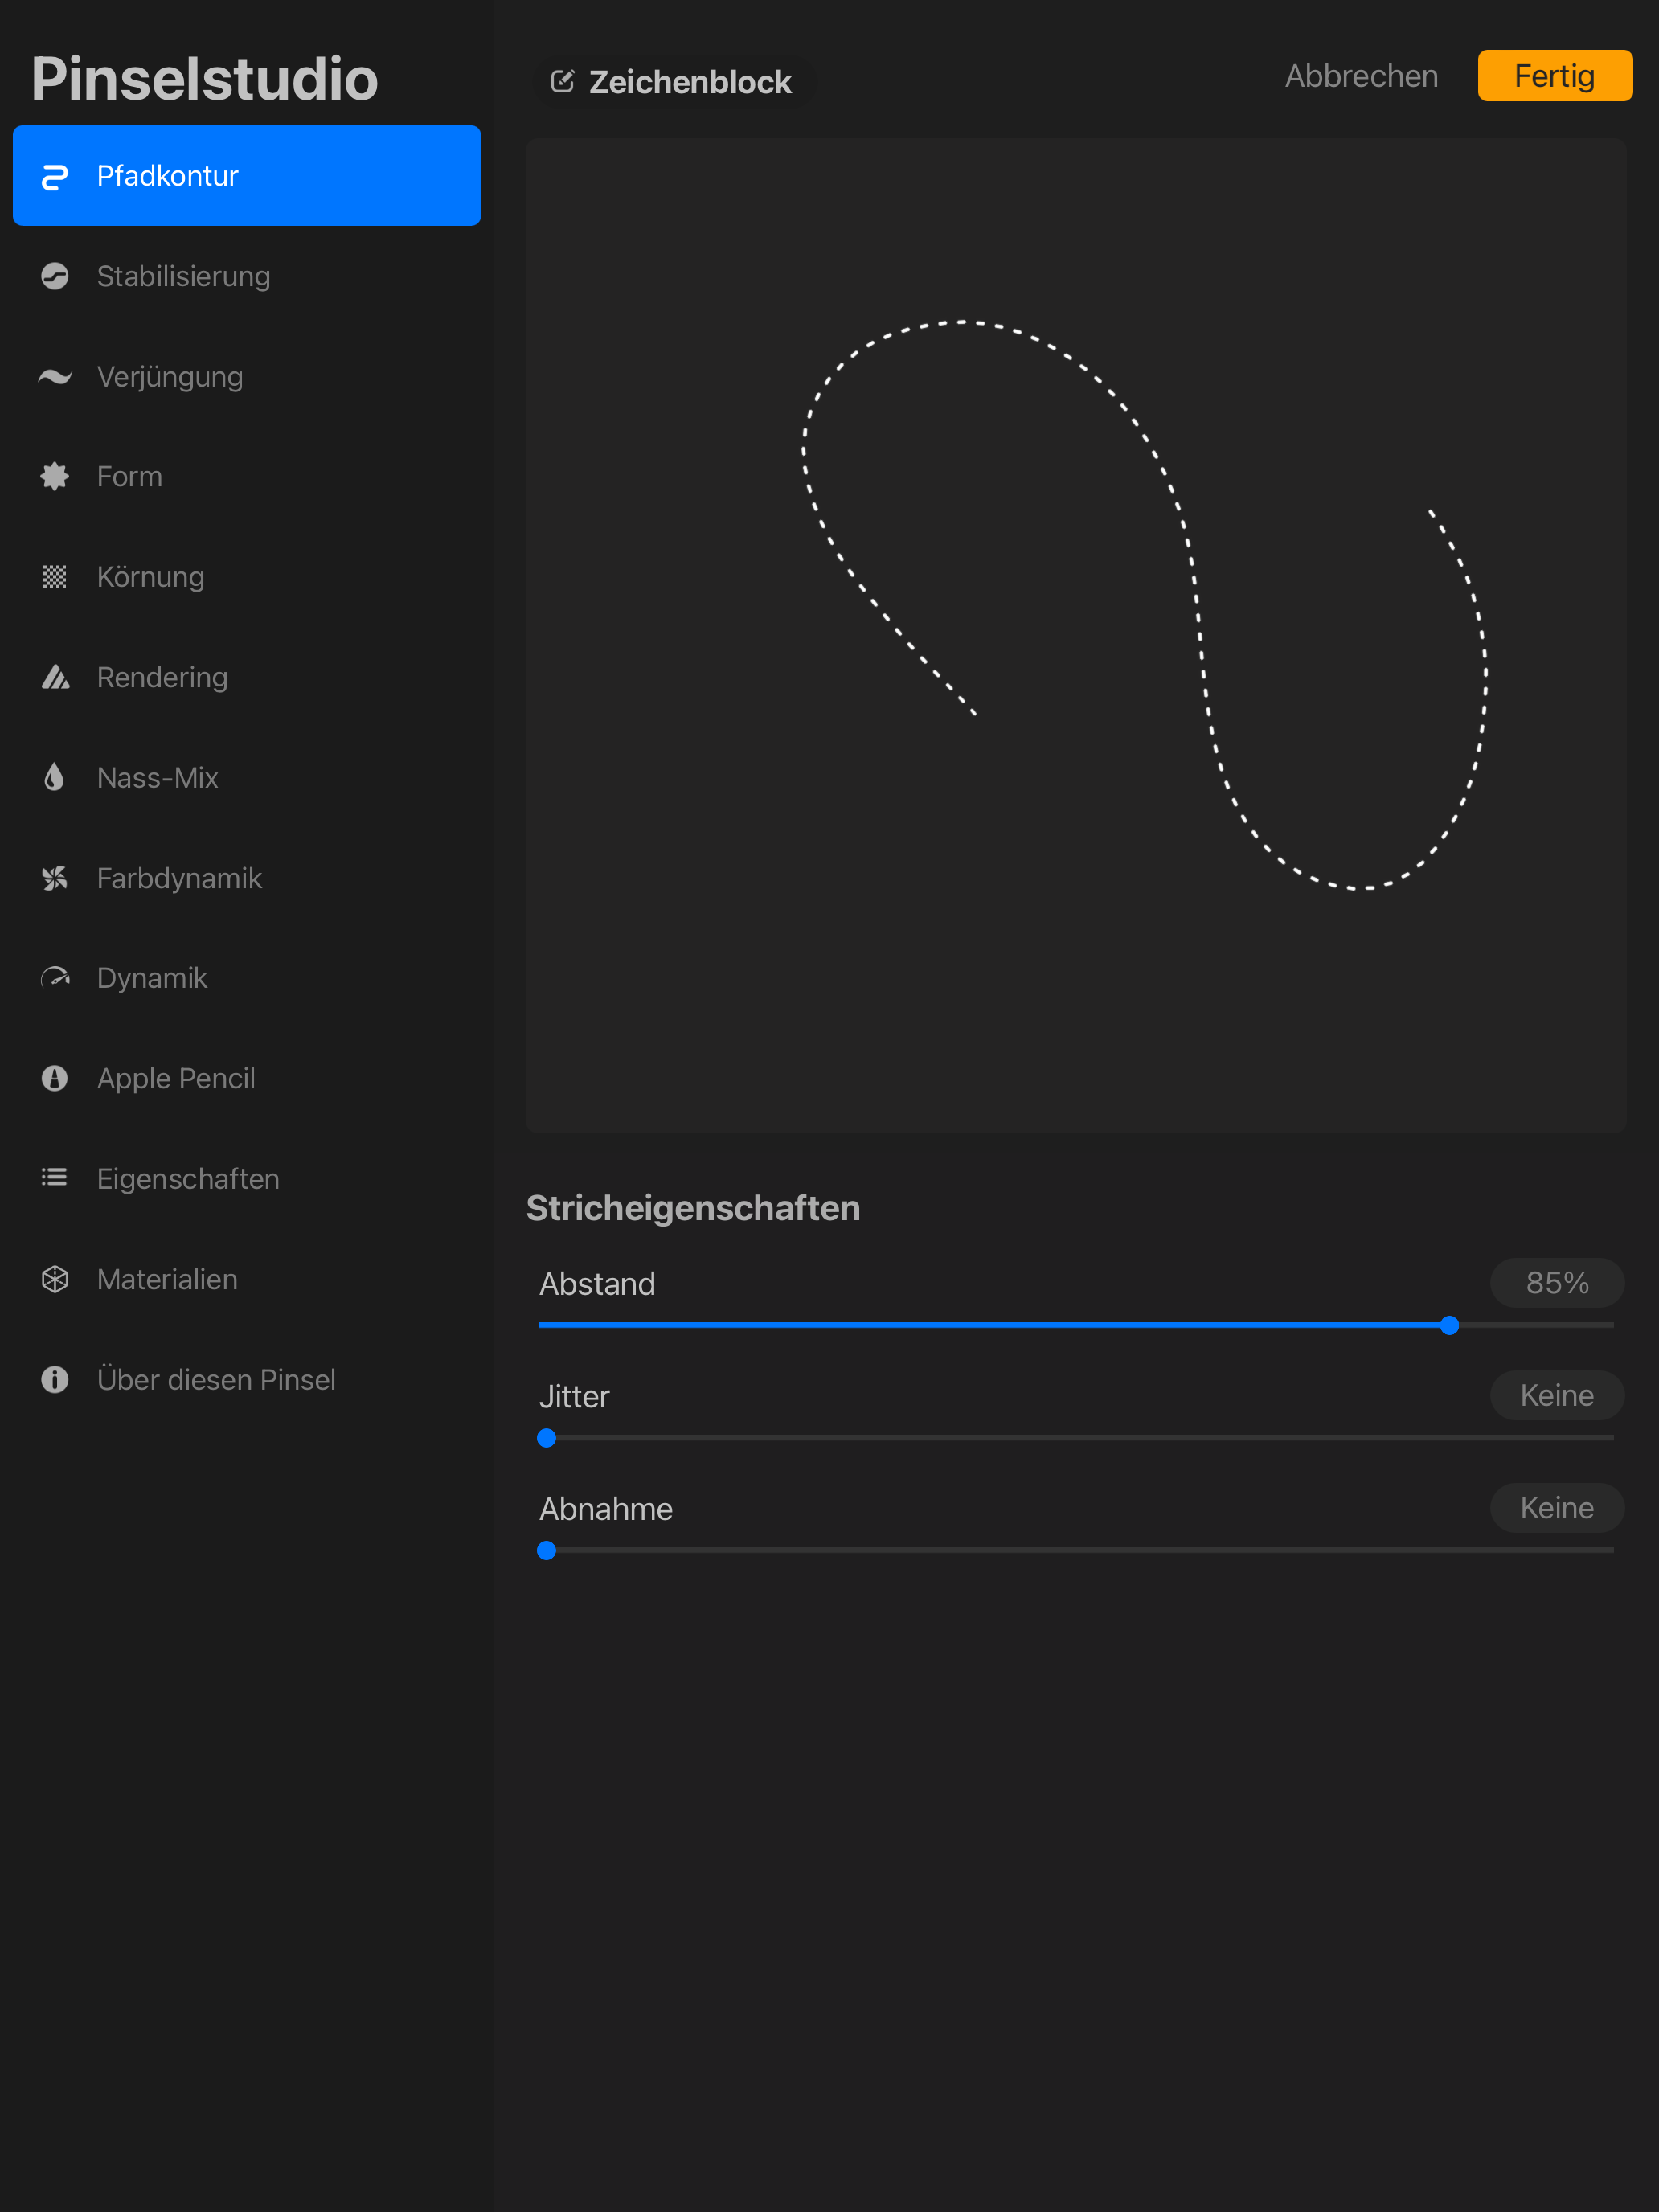
Task: Cancel with the Abbrechen button
Action: tap(1361, 76)
